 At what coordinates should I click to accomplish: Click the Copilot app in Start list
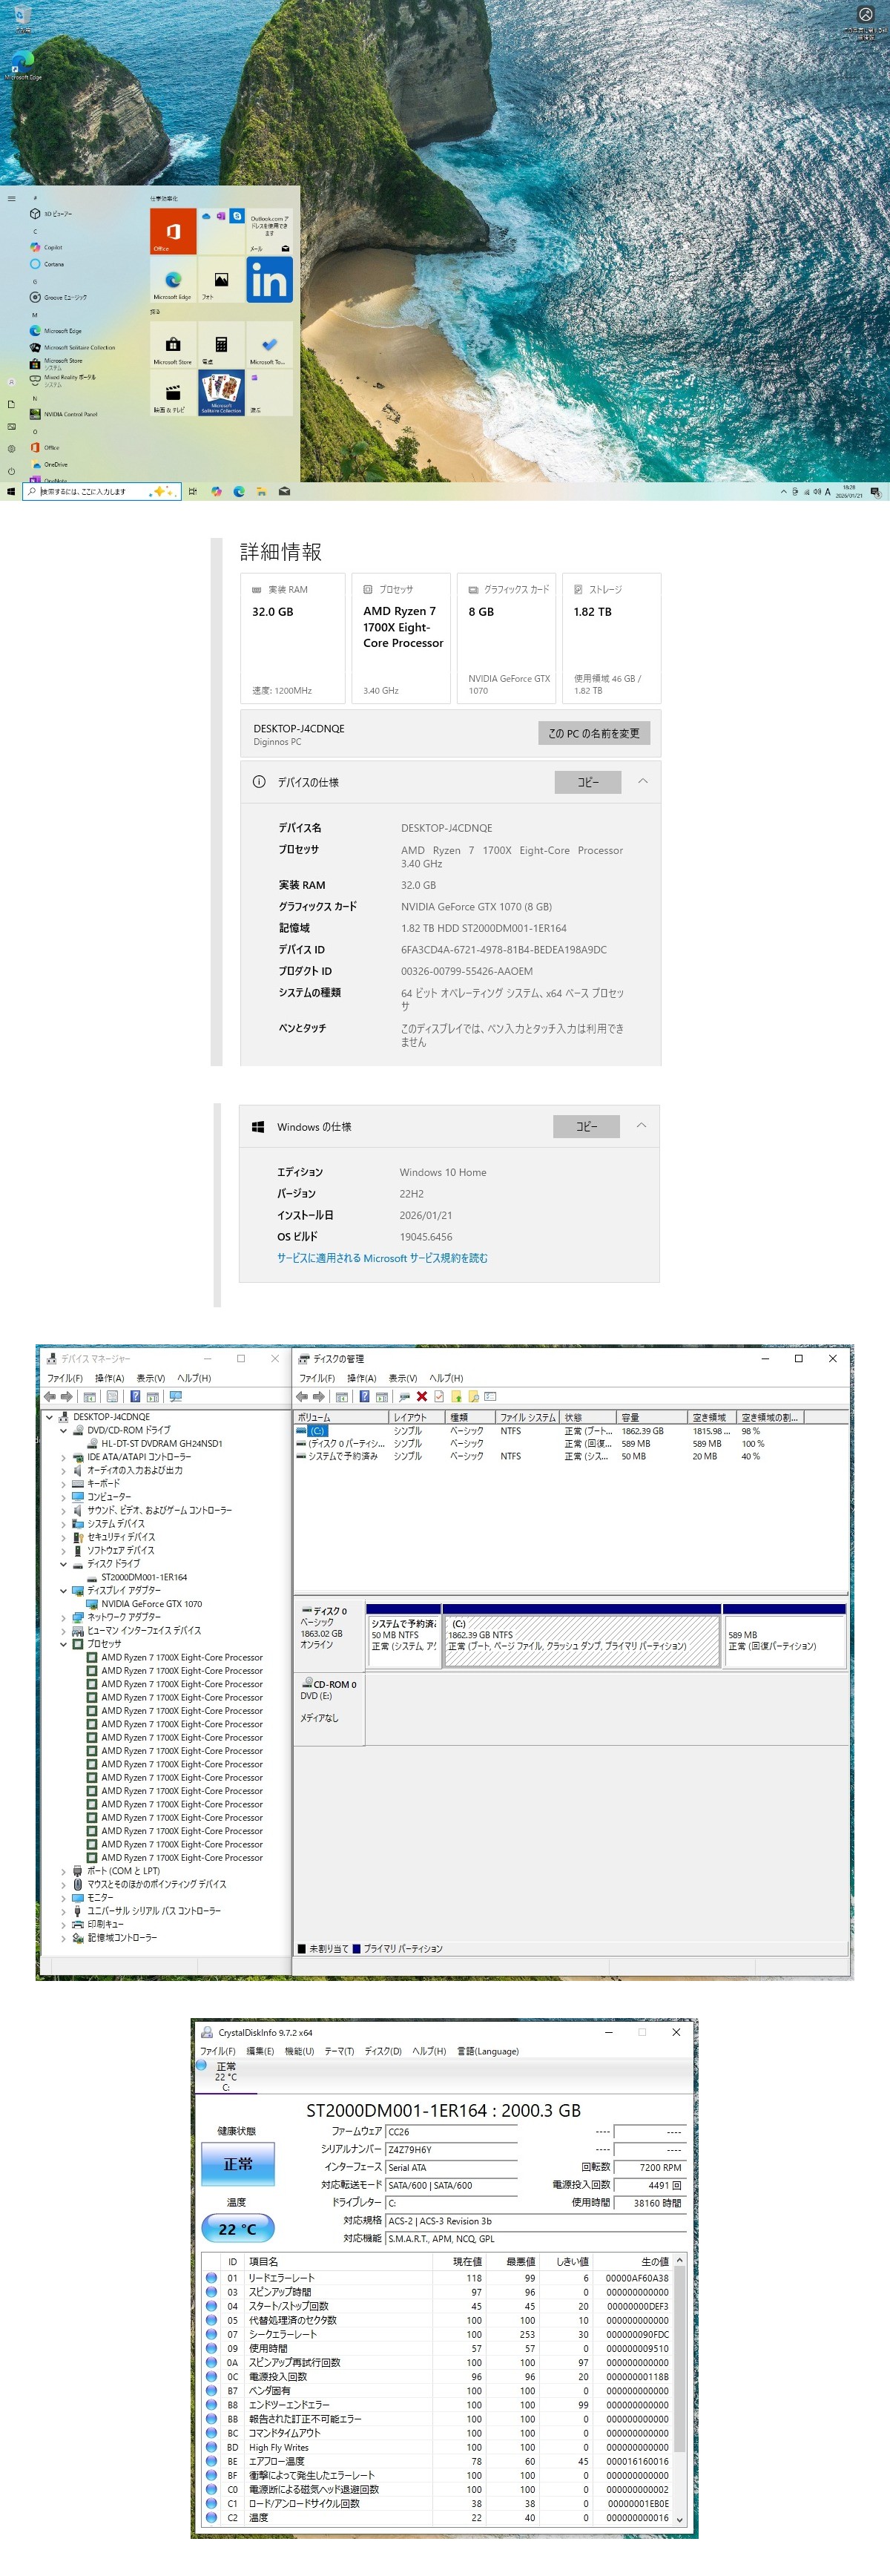(52, 247)
